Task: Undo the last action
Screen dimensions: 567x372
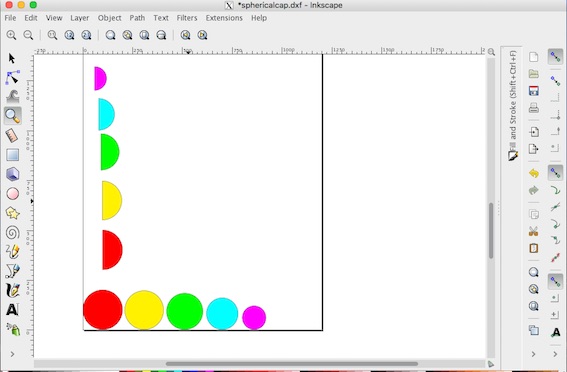Action: [534, 173]
